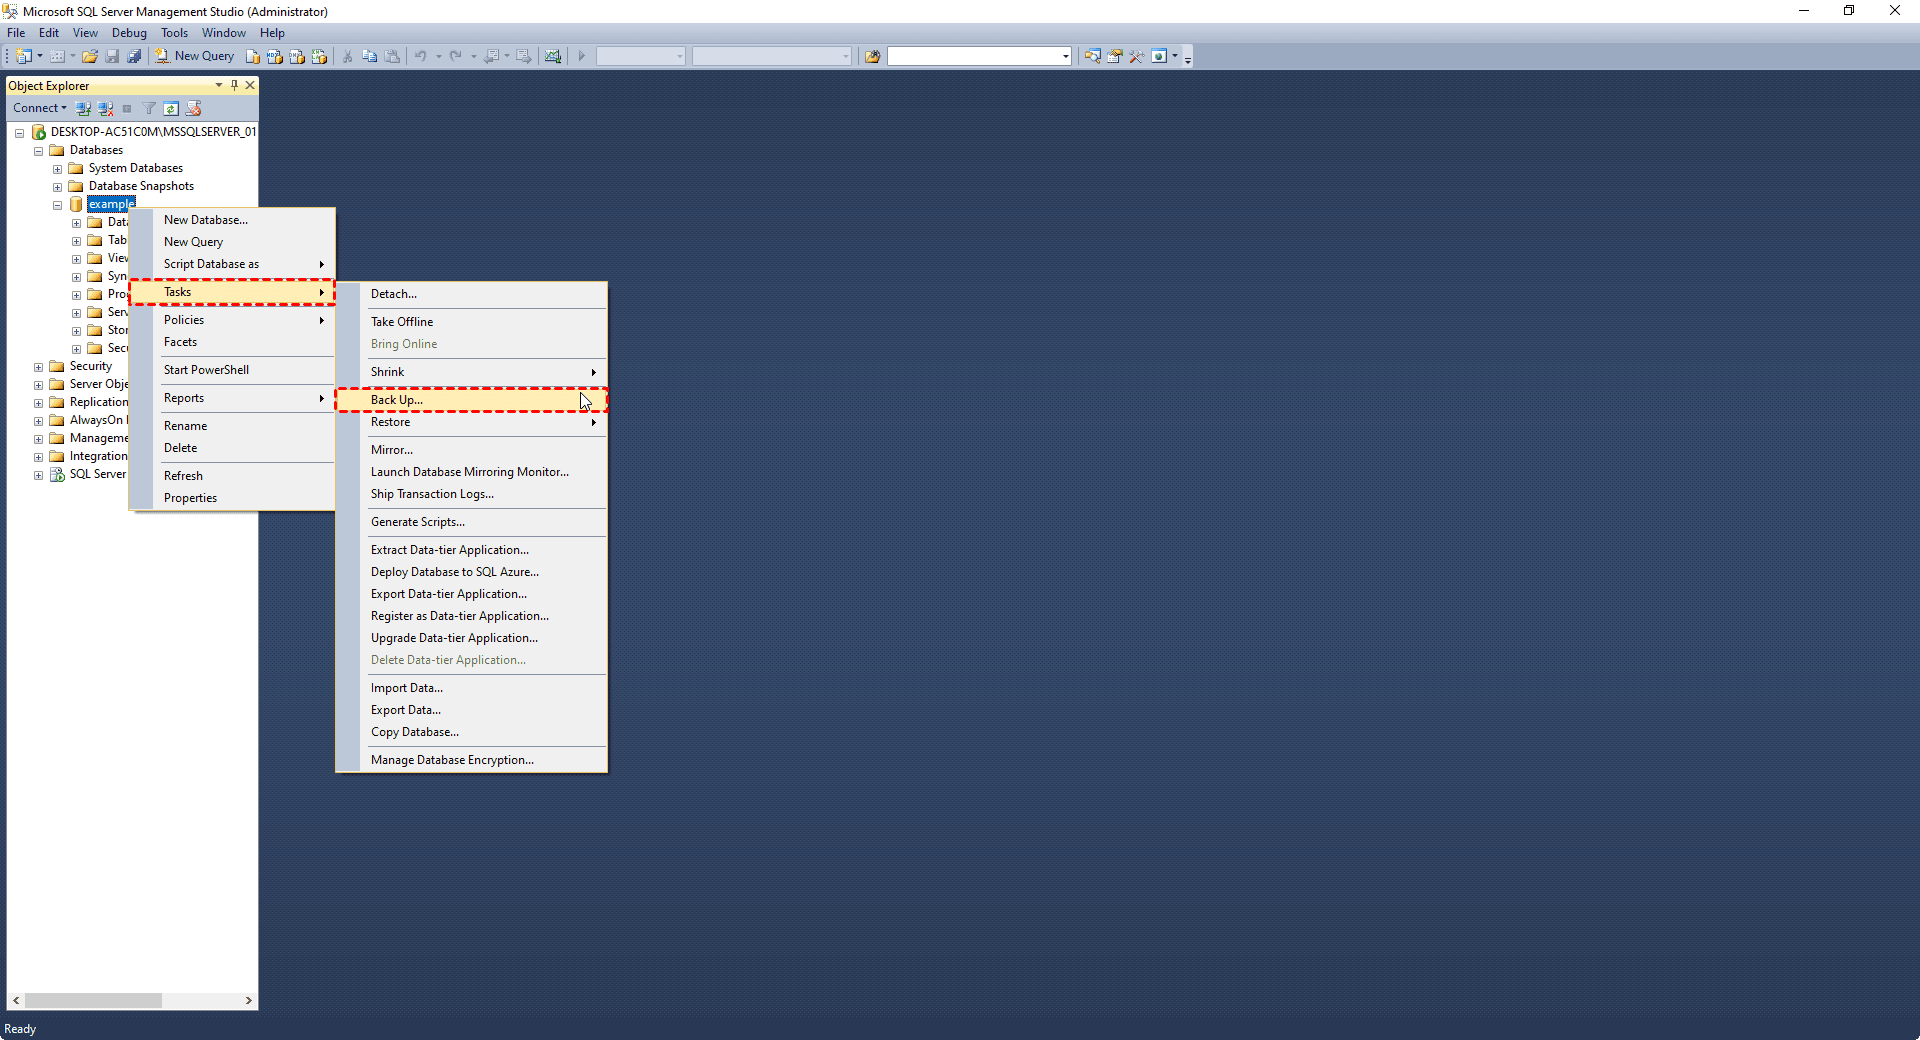This screenshot has height=1040, width=1920.
Task: Click the Undo toolbar icon
Action: (421, 56)
